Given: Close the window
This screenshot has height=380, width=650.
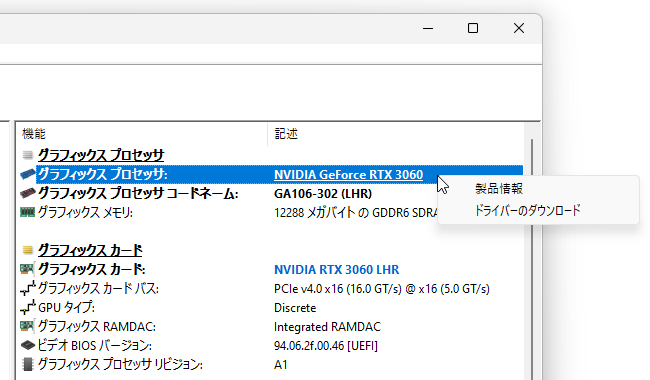Looking at the screenshot, I should [519, 29].
